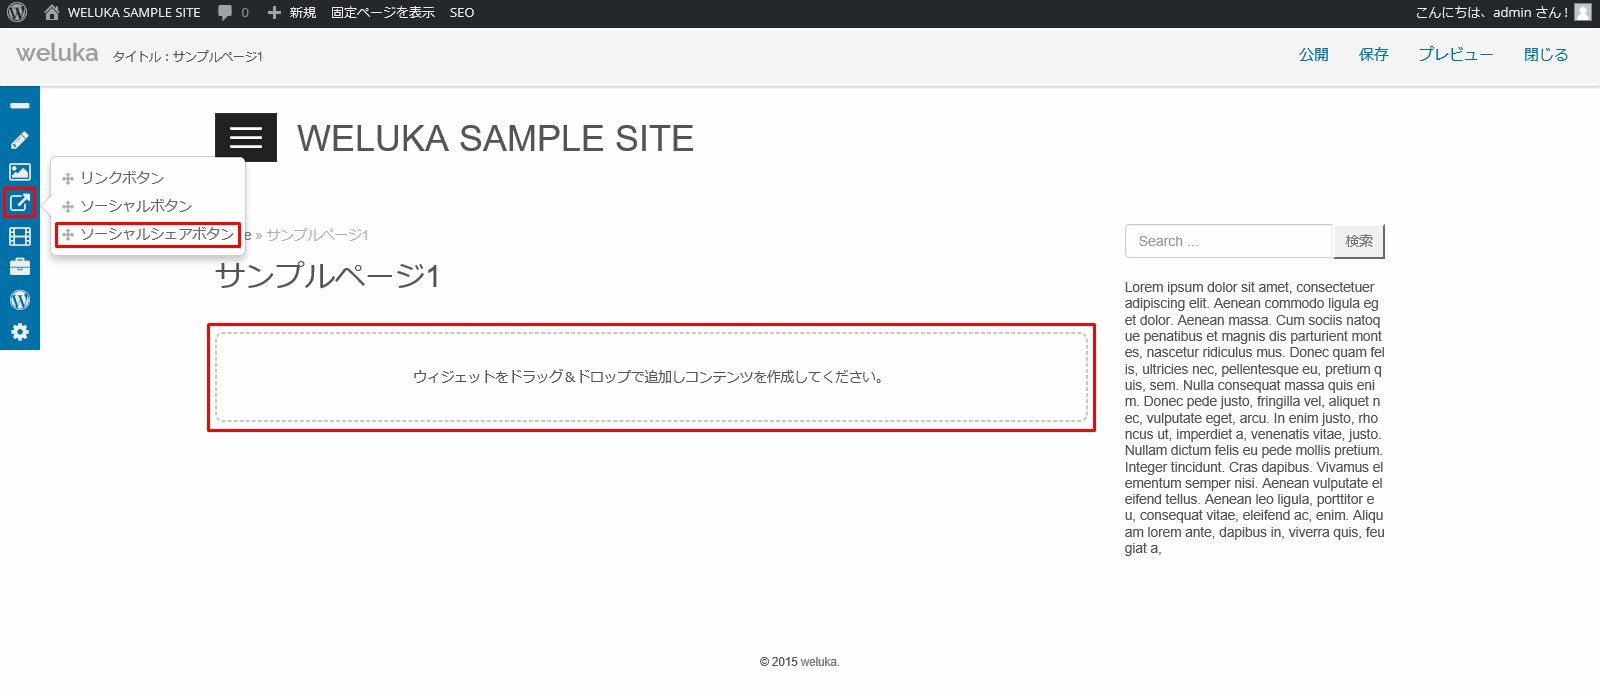Click the briefcase widgets icon in sidebar
The image size is (1600, 696).
point(20,267)
